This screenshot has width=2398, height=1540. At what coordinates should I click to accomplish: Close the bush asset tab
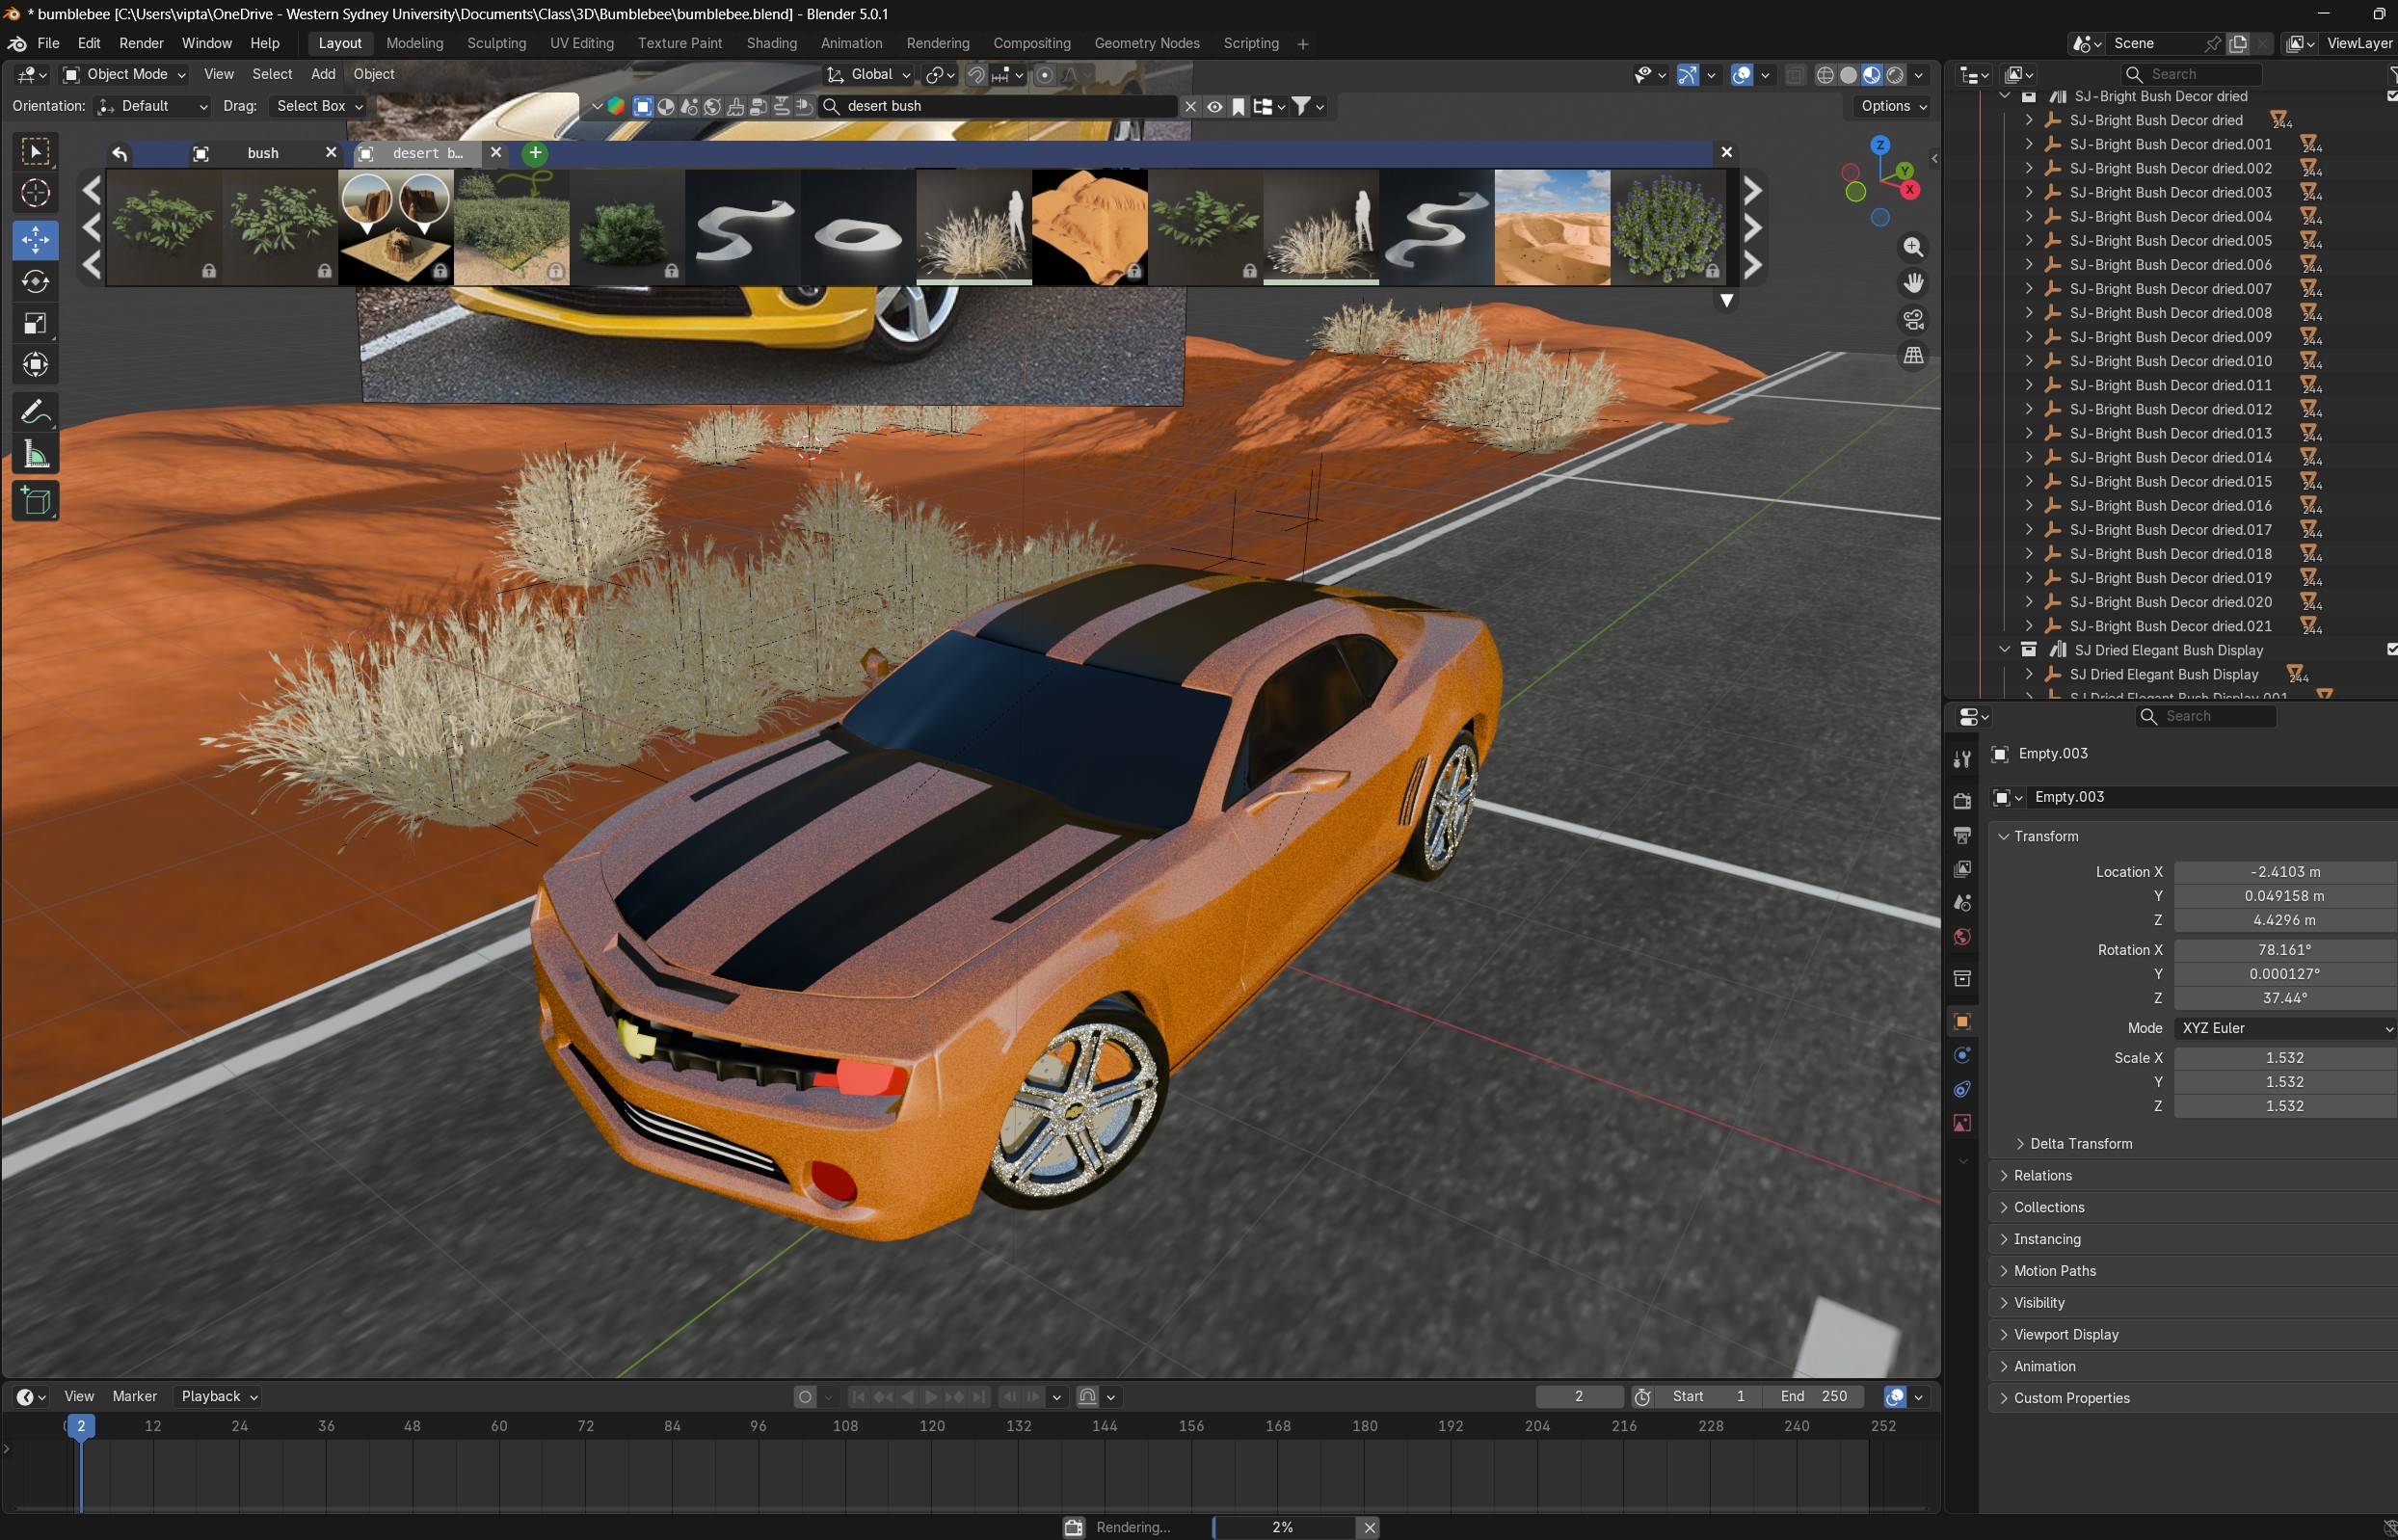pos(331,152)
